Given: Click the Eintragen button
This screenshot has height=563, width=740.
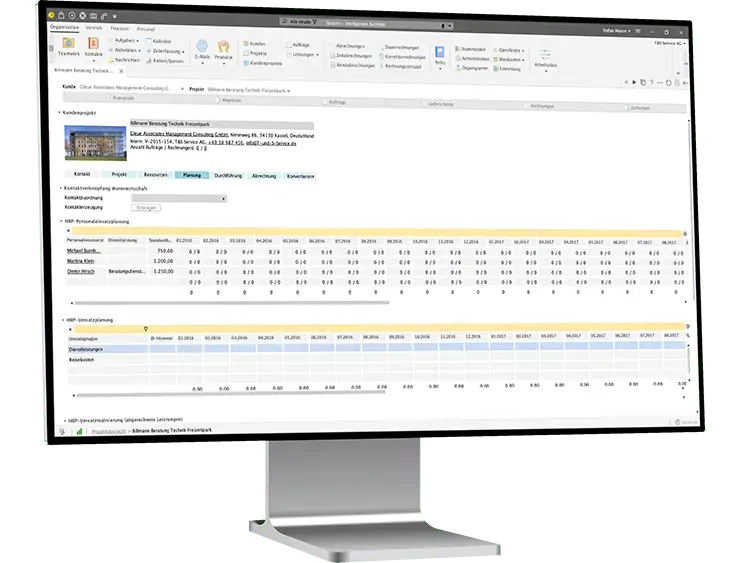Looking at the screenshot, I should tap(146, 208).
